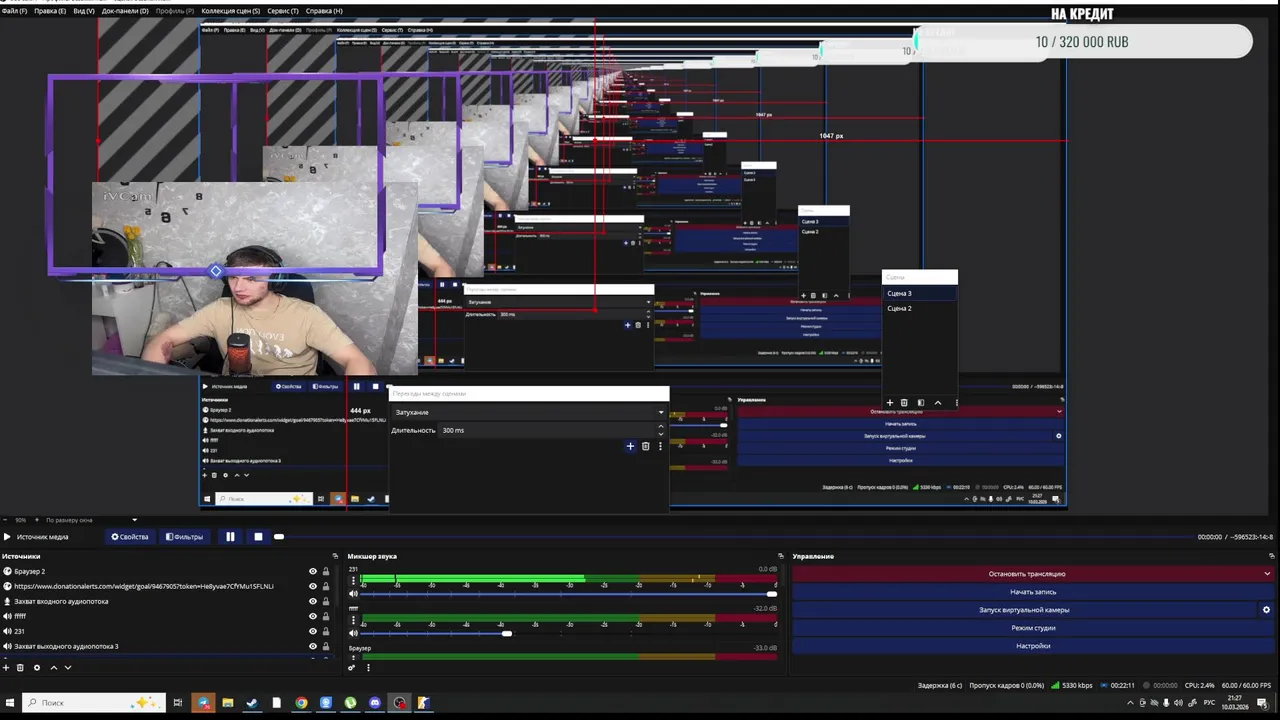This screenshot has height=720, width=1280.
Task: Open Steam from the taskbar
Action: [252, 703]
